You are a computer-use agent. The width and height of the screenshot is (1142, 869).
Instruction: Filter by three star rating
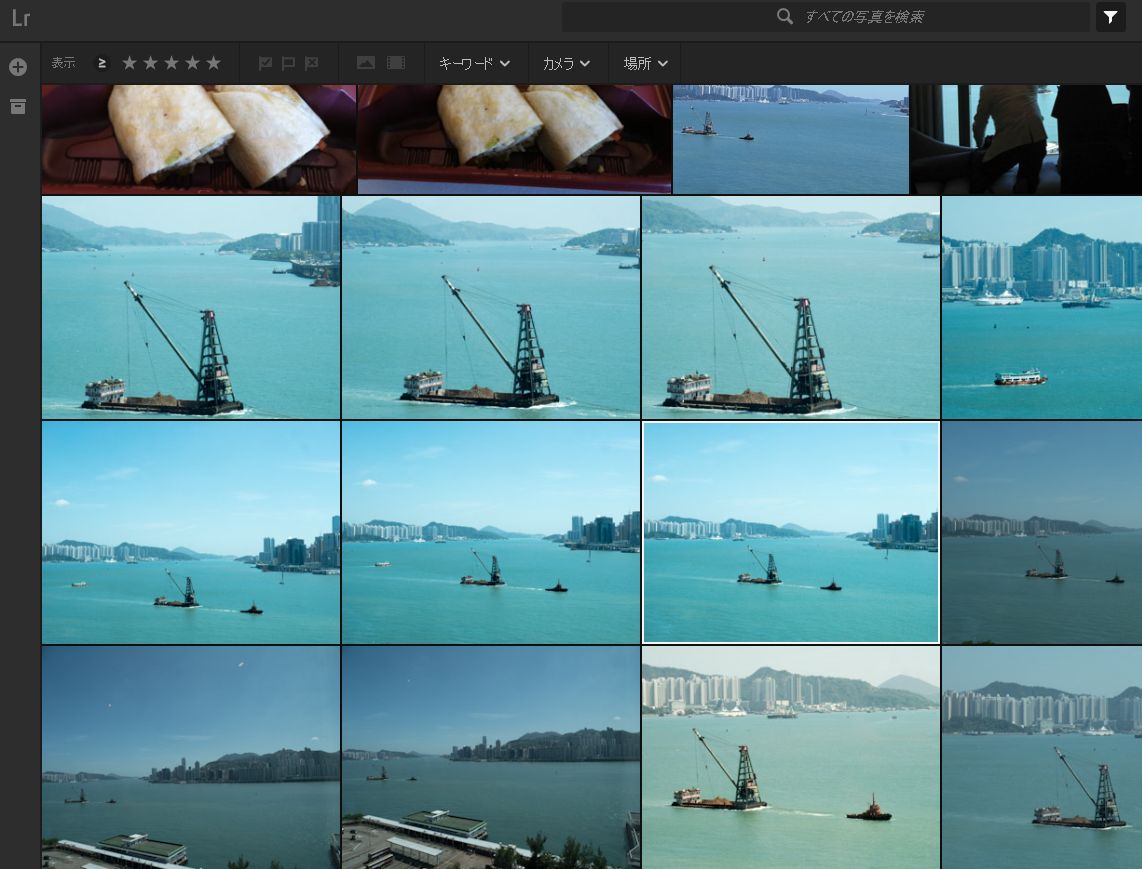pos(171,63)
